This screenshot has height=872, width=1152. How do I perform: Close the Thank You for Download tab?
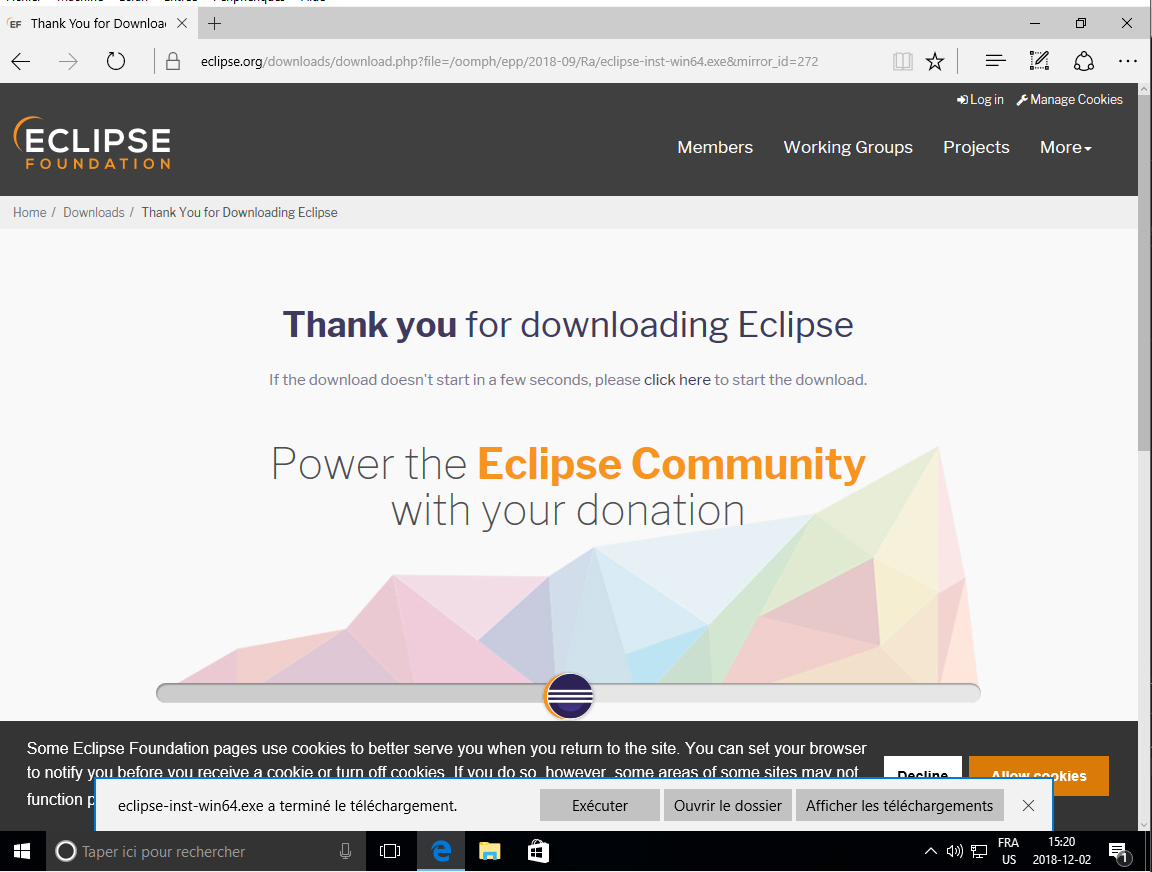point(182,24)
